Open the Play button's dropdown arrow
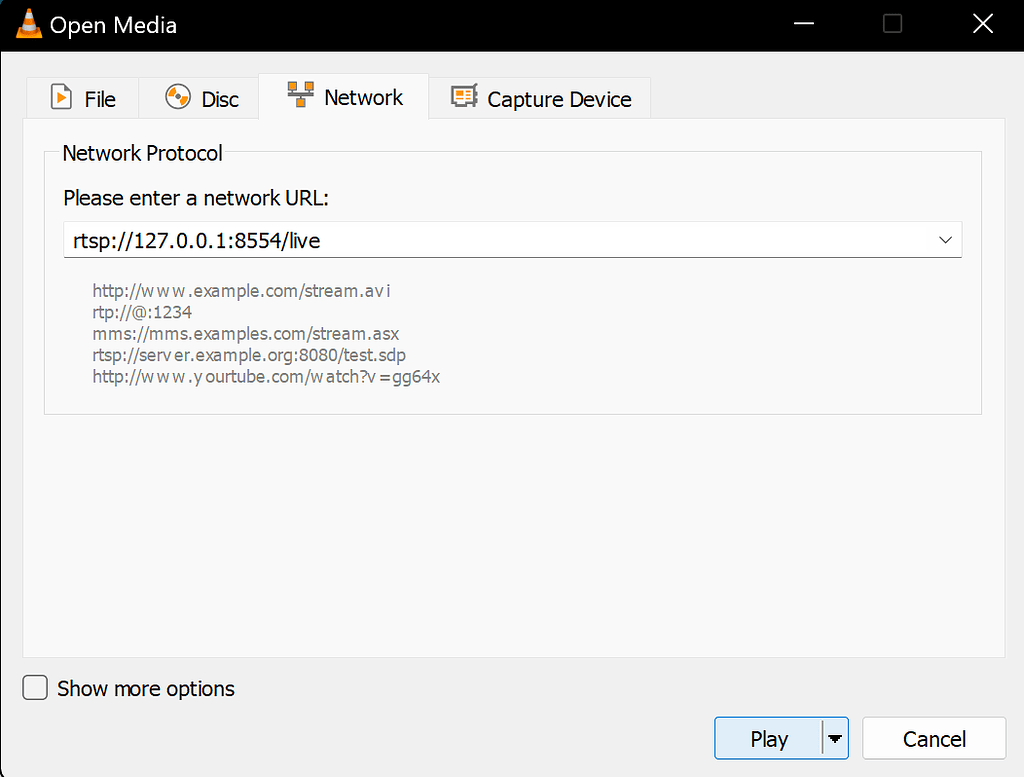Image resolution: width=1024 pixels, height=777 pixels. click(834, 739)
